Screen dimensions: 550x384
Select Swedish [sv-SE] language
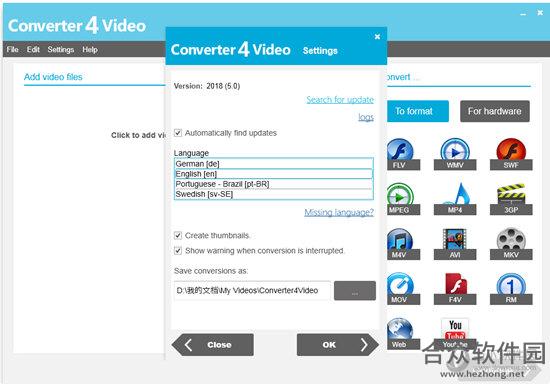pos(274,194)
